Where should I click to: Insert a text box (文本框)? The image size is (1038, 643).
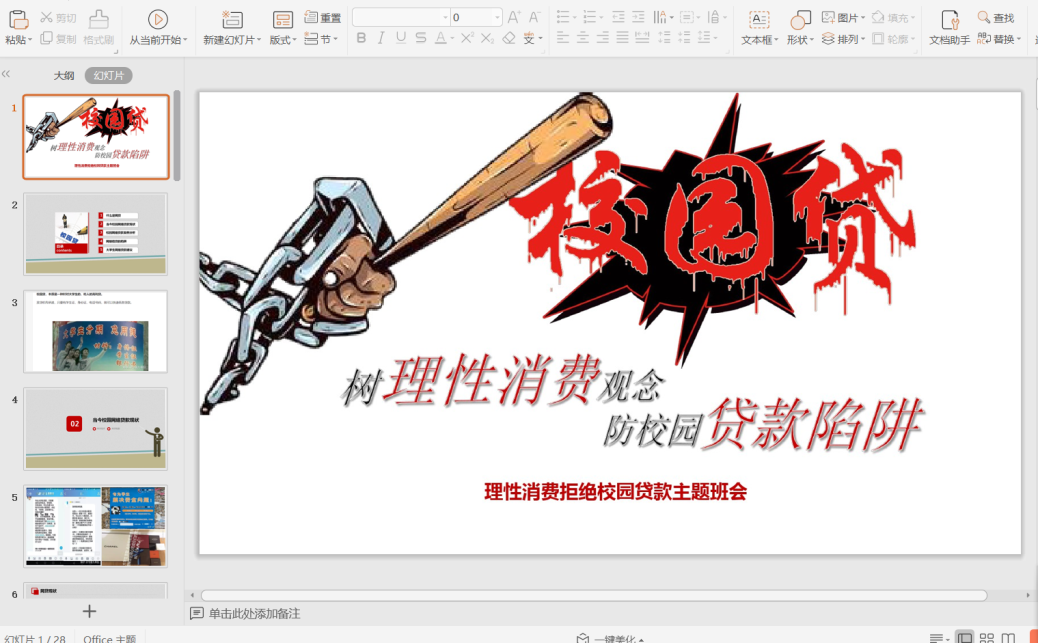click(x=759, y=20)
